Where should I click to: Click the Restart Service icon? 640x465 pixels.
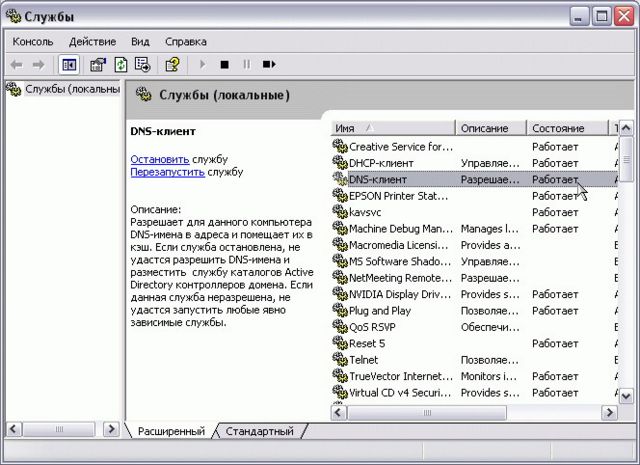[x=269, y=65]
